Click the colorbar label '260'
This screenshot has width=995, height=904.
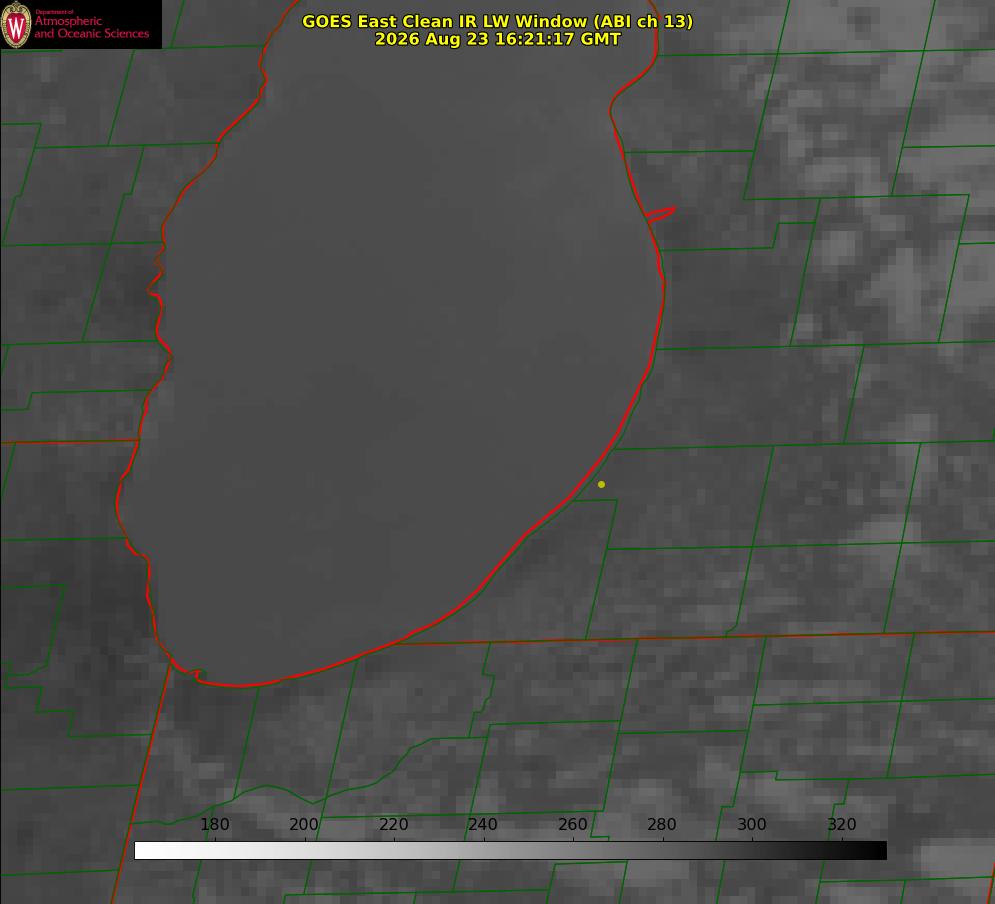point(573,824)
